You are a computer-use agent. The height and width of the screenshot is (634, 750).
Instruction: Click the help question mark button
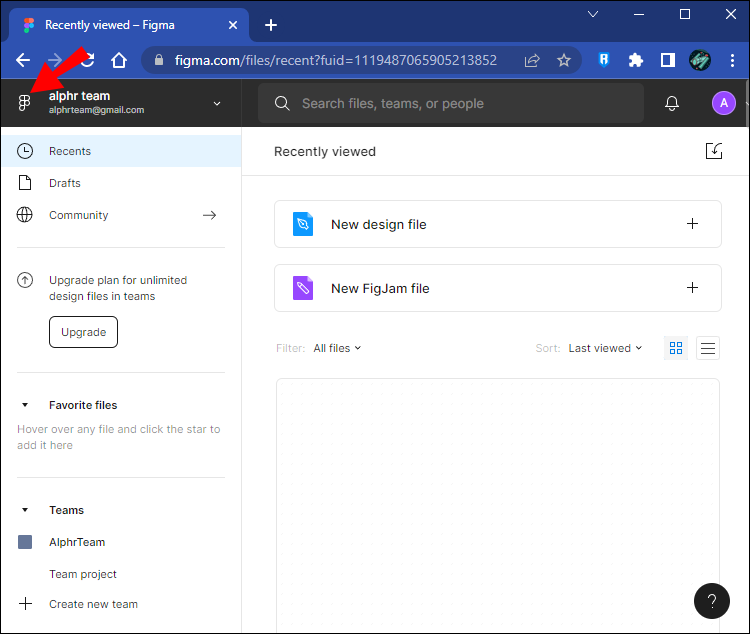pos(712,601)
